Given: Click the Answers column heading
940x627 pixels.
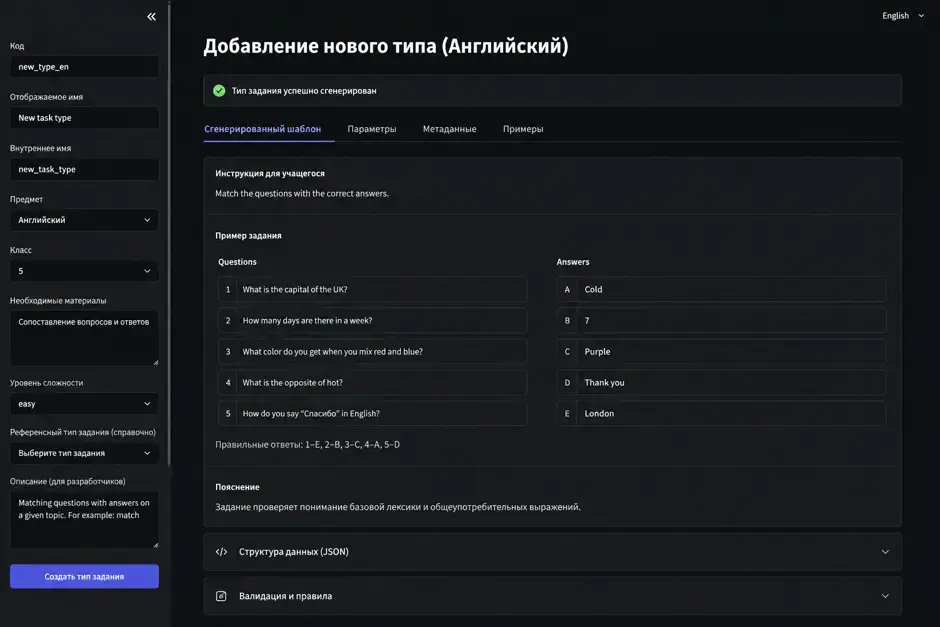Looking at the screenshot, I should point(573,262).
